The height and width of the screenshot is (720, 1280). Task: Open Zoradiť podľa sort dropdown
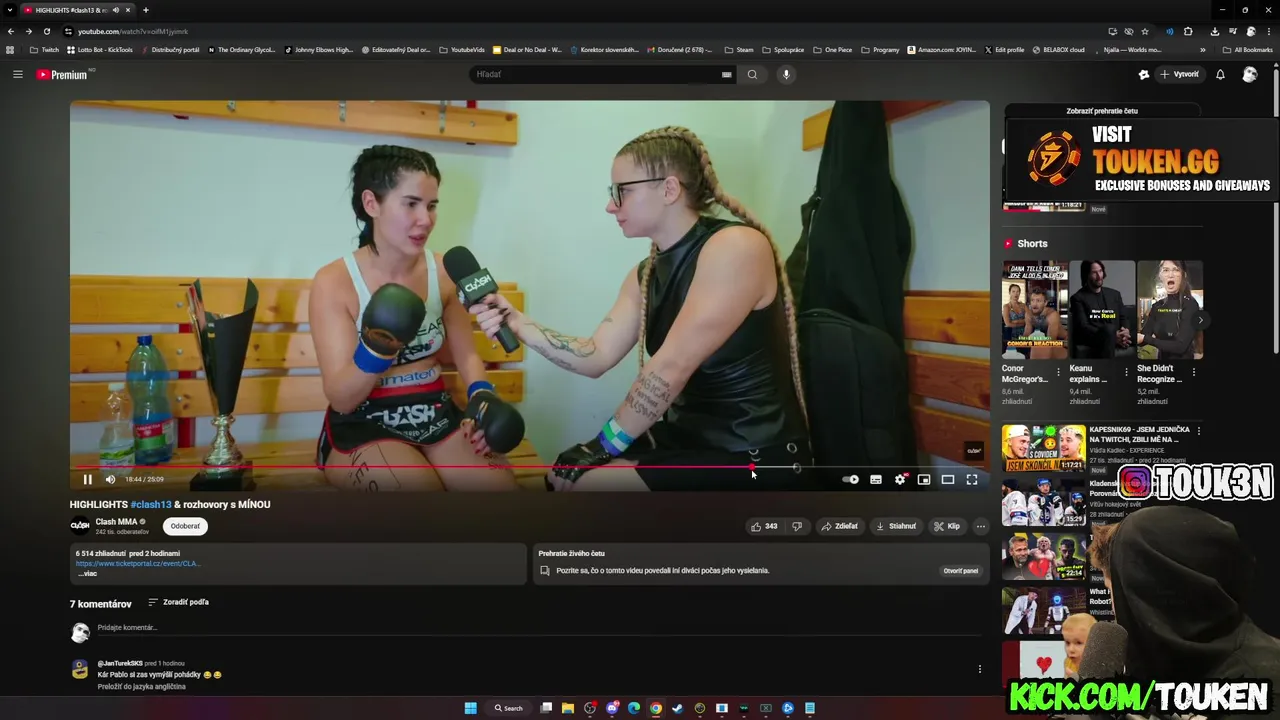coord(179,602)
